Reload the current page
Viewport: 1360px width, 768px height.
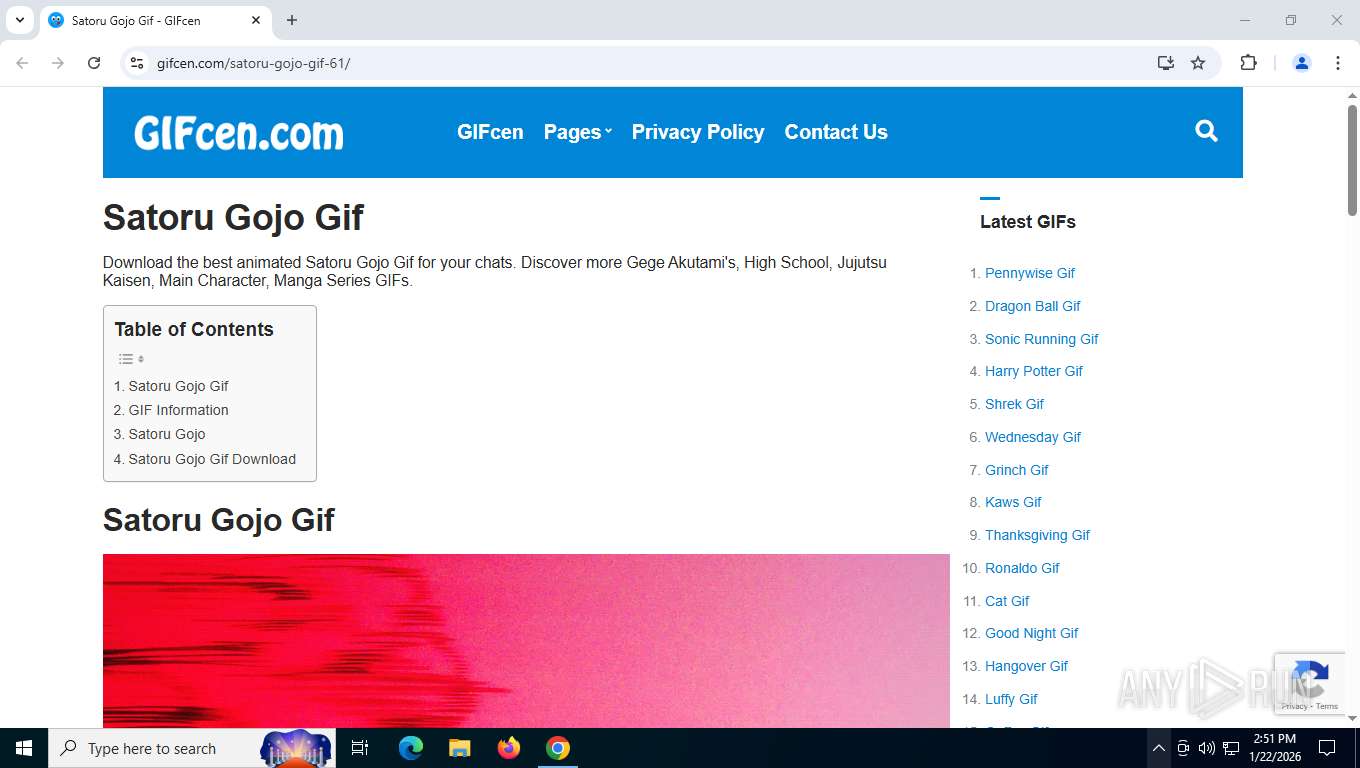[94, 63]
